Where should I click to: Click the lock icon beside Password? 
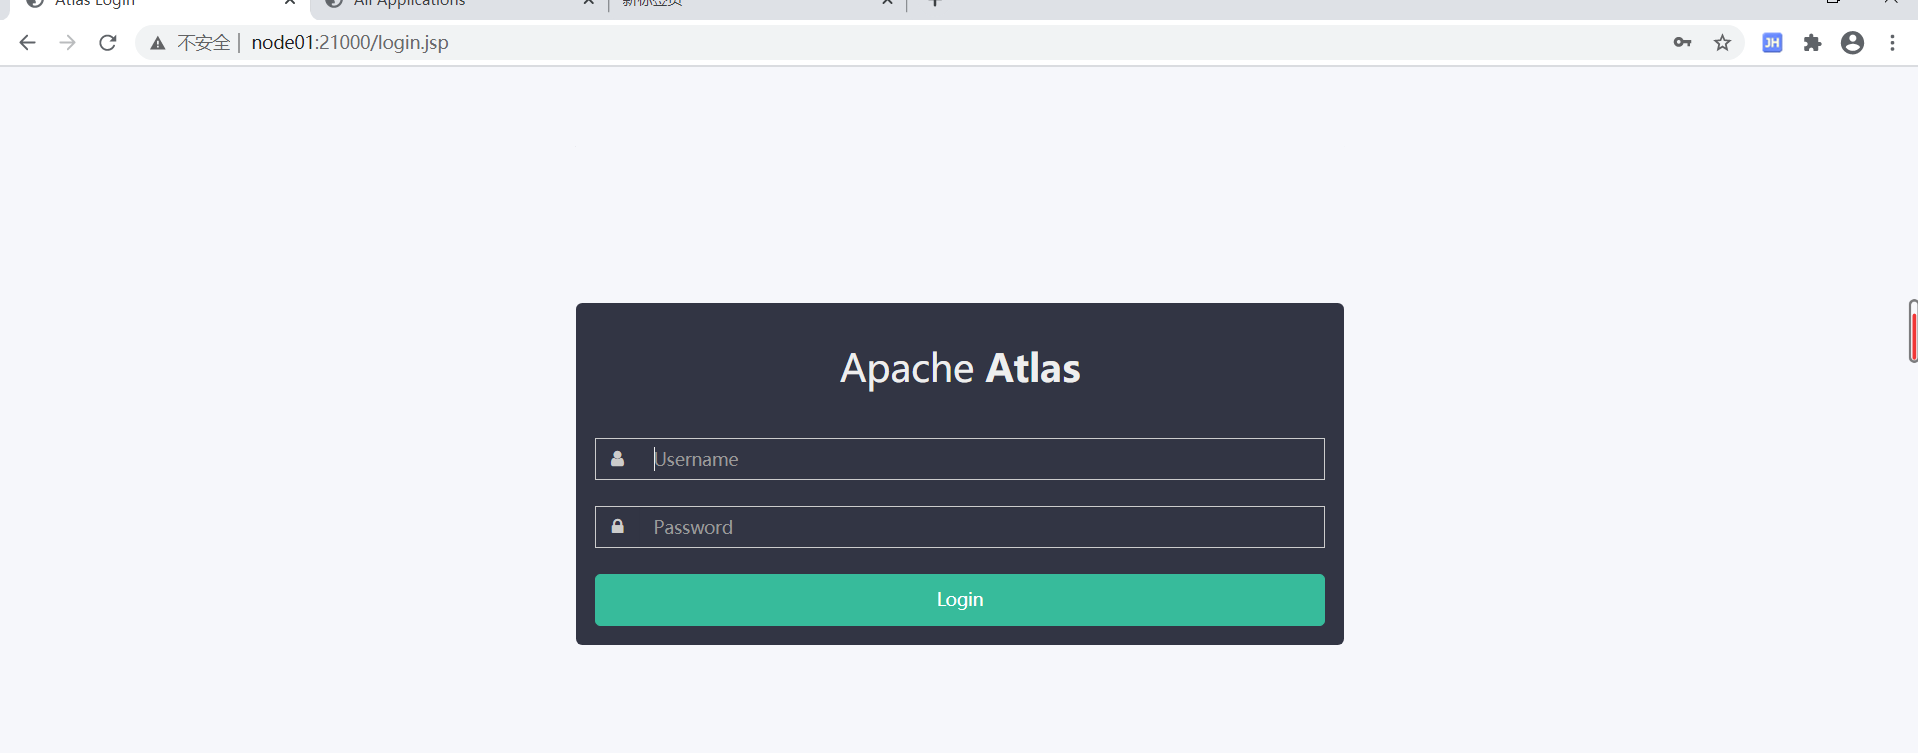coord(618,526)
